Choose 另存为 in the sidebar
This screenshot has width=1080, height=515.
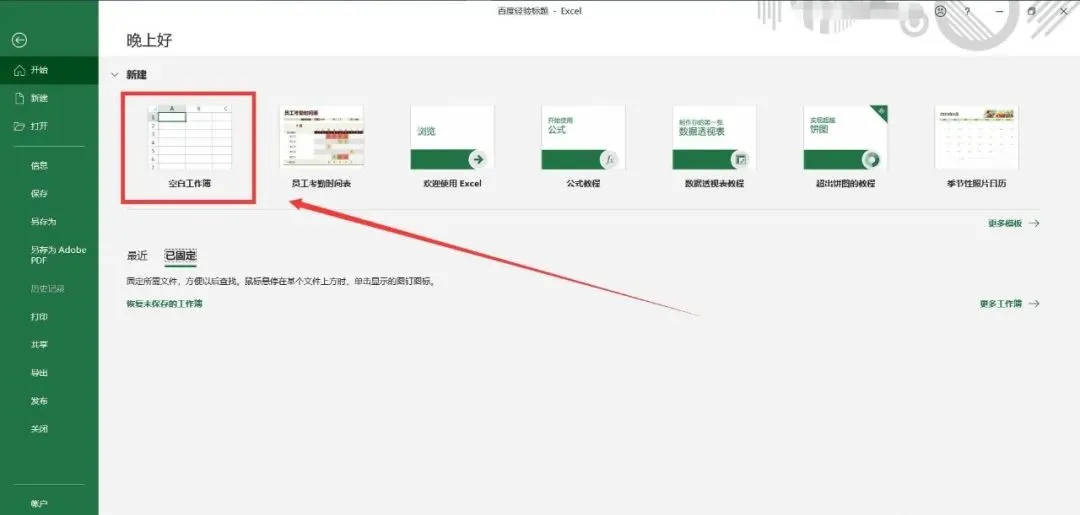click(x=49, y=222)
